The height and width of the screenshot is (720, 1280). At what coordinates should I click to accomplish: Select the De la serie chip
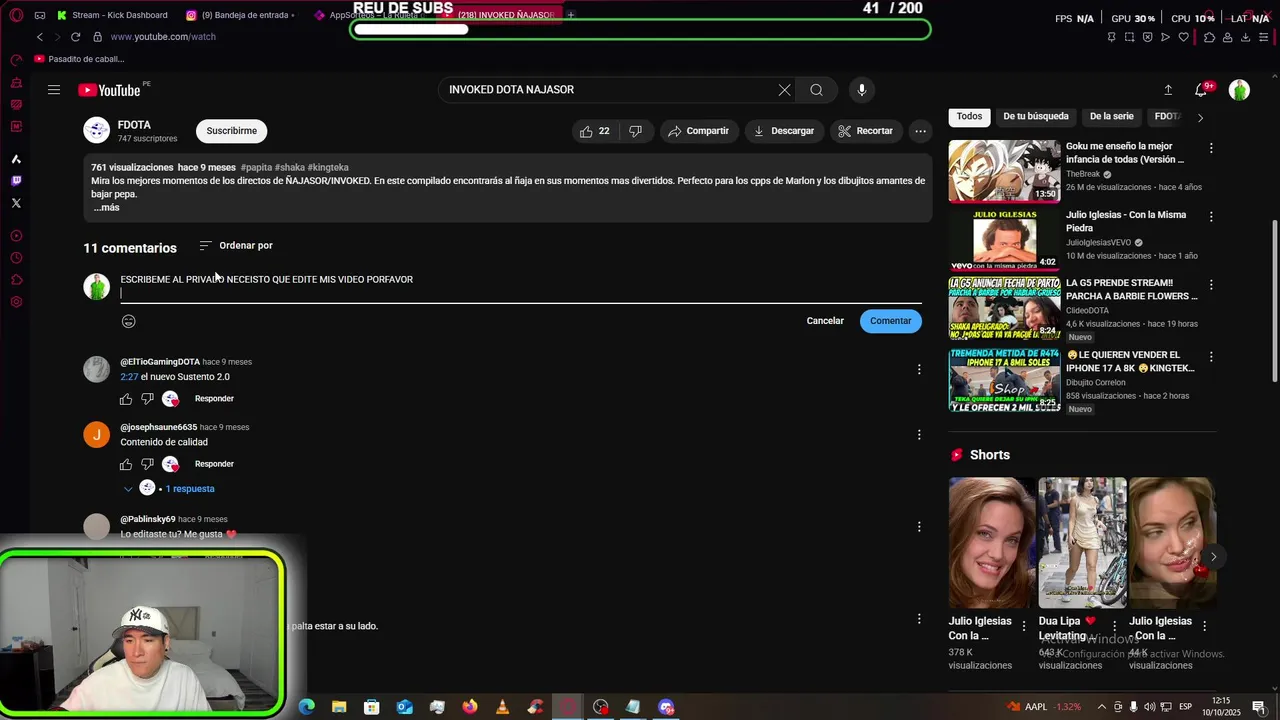point(1111,116)
